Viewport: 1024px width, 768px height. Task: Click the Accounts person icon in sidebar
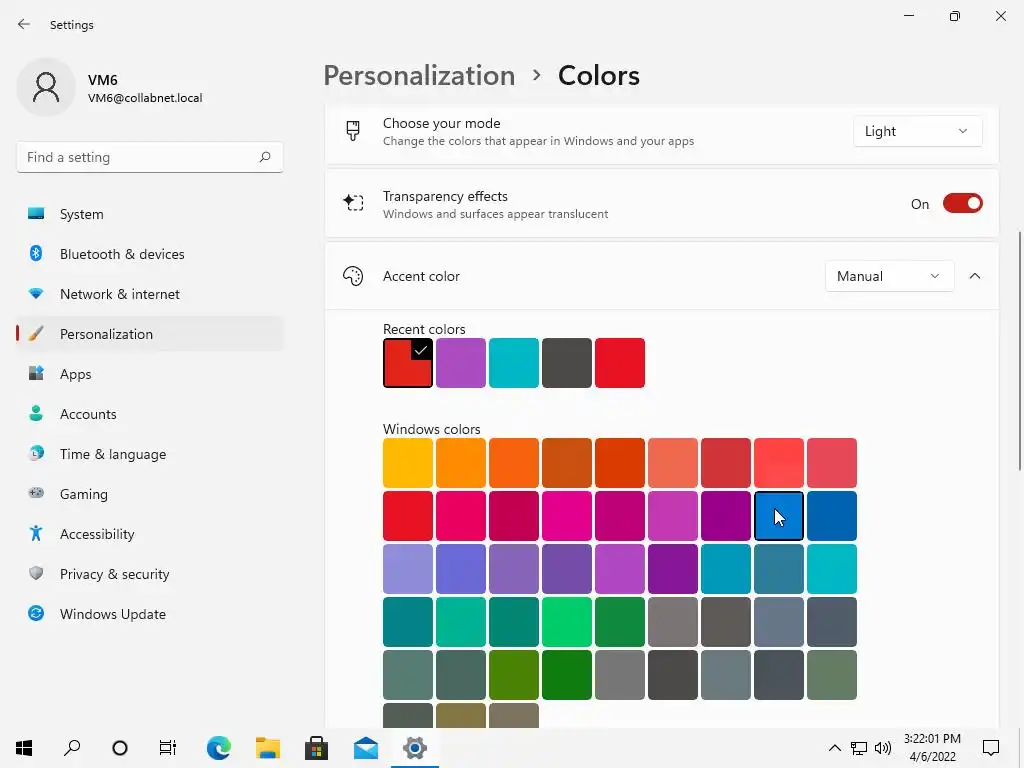point(36,413)
